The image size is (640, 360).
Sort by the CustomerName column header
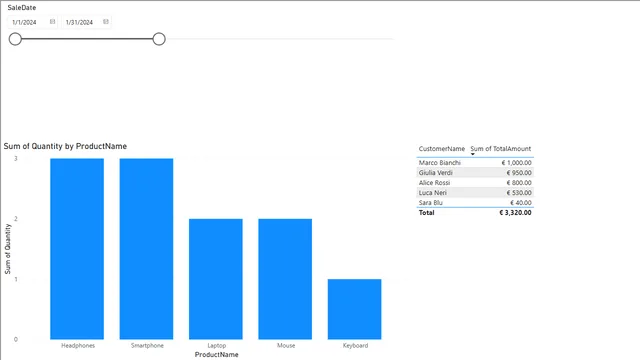tap(442, 149)
